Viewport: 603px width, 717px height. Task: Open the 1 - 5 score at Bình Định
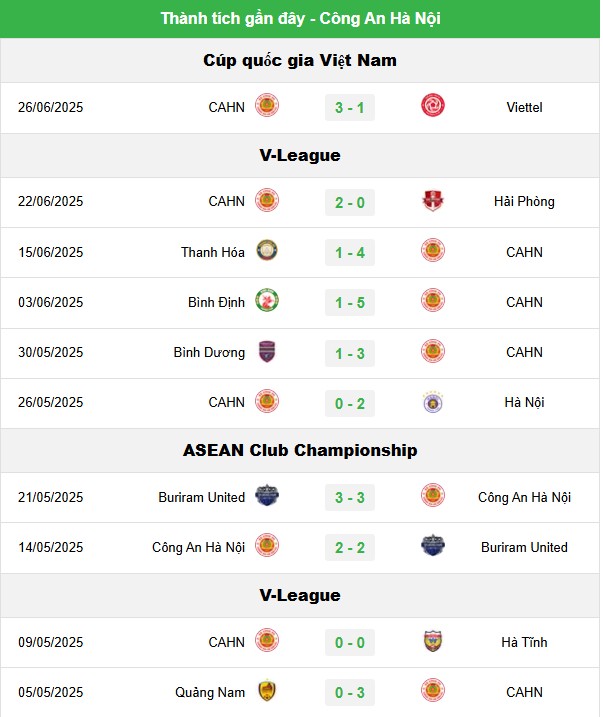tap(350, 303)
